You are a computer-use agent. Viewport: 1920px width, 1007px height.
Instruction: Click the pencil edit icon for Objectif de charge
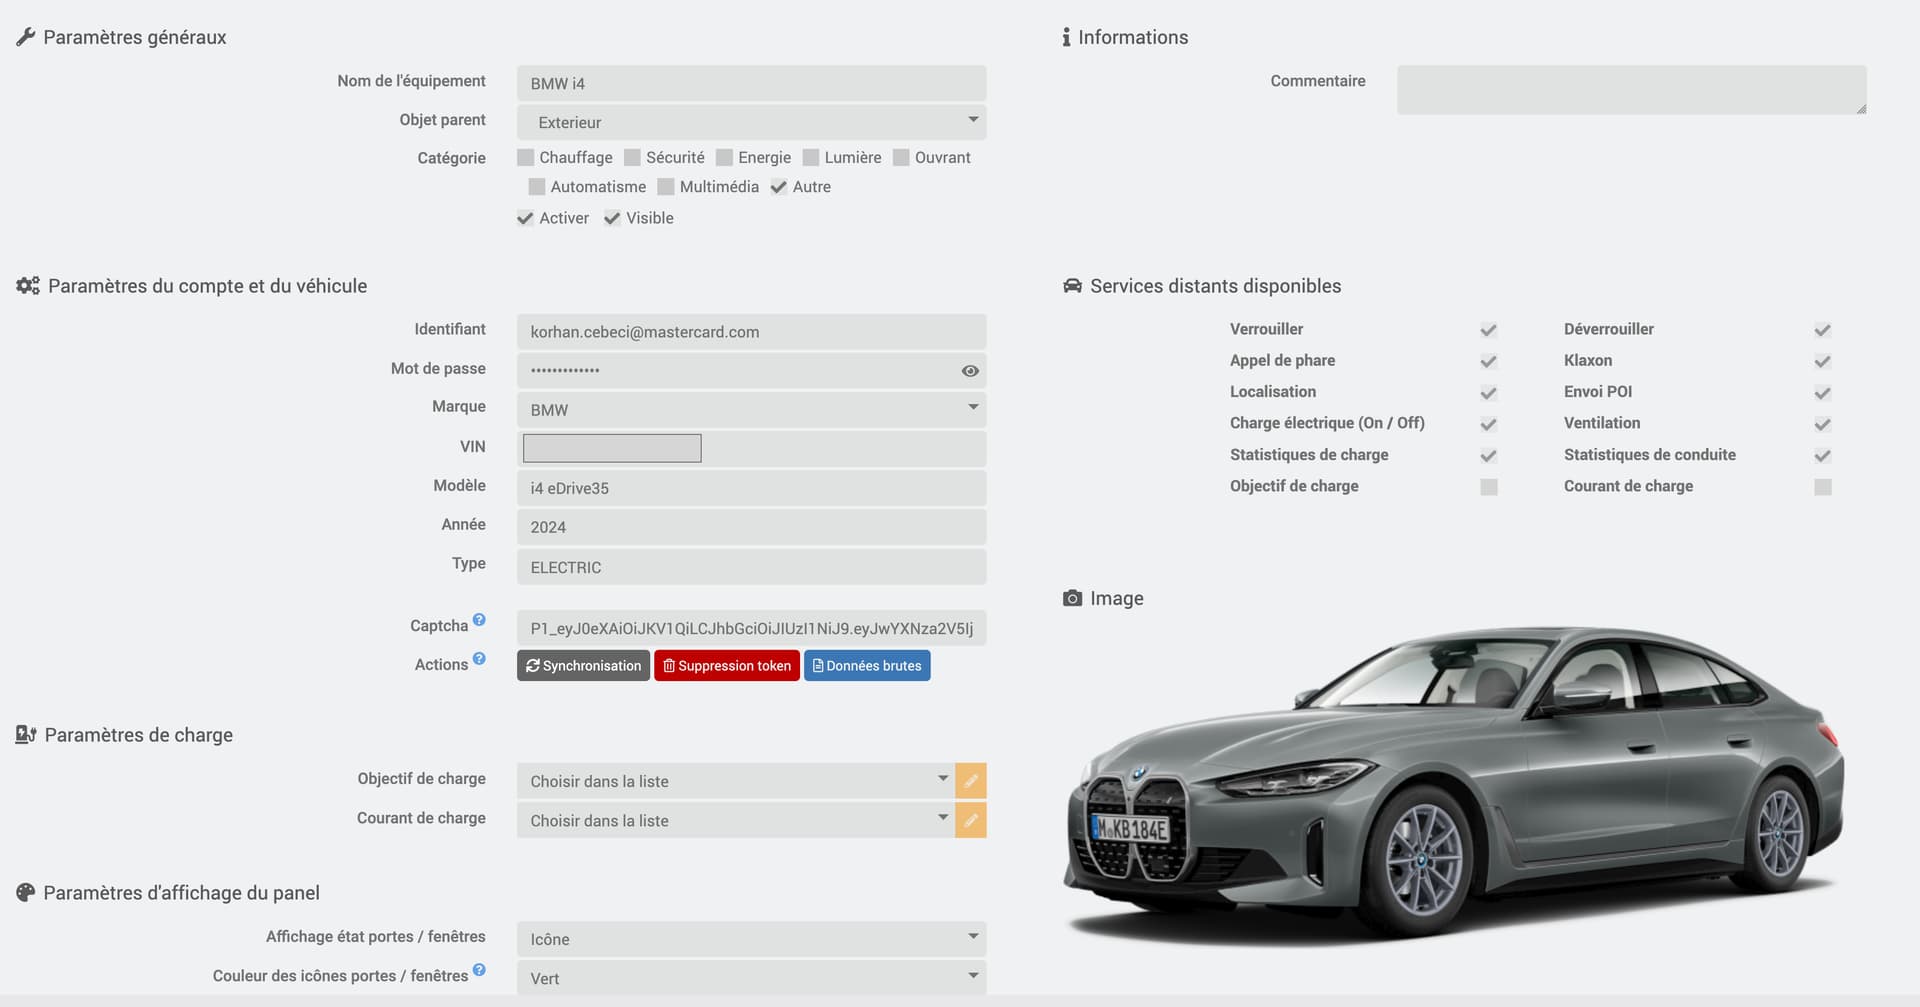point(971,781)
